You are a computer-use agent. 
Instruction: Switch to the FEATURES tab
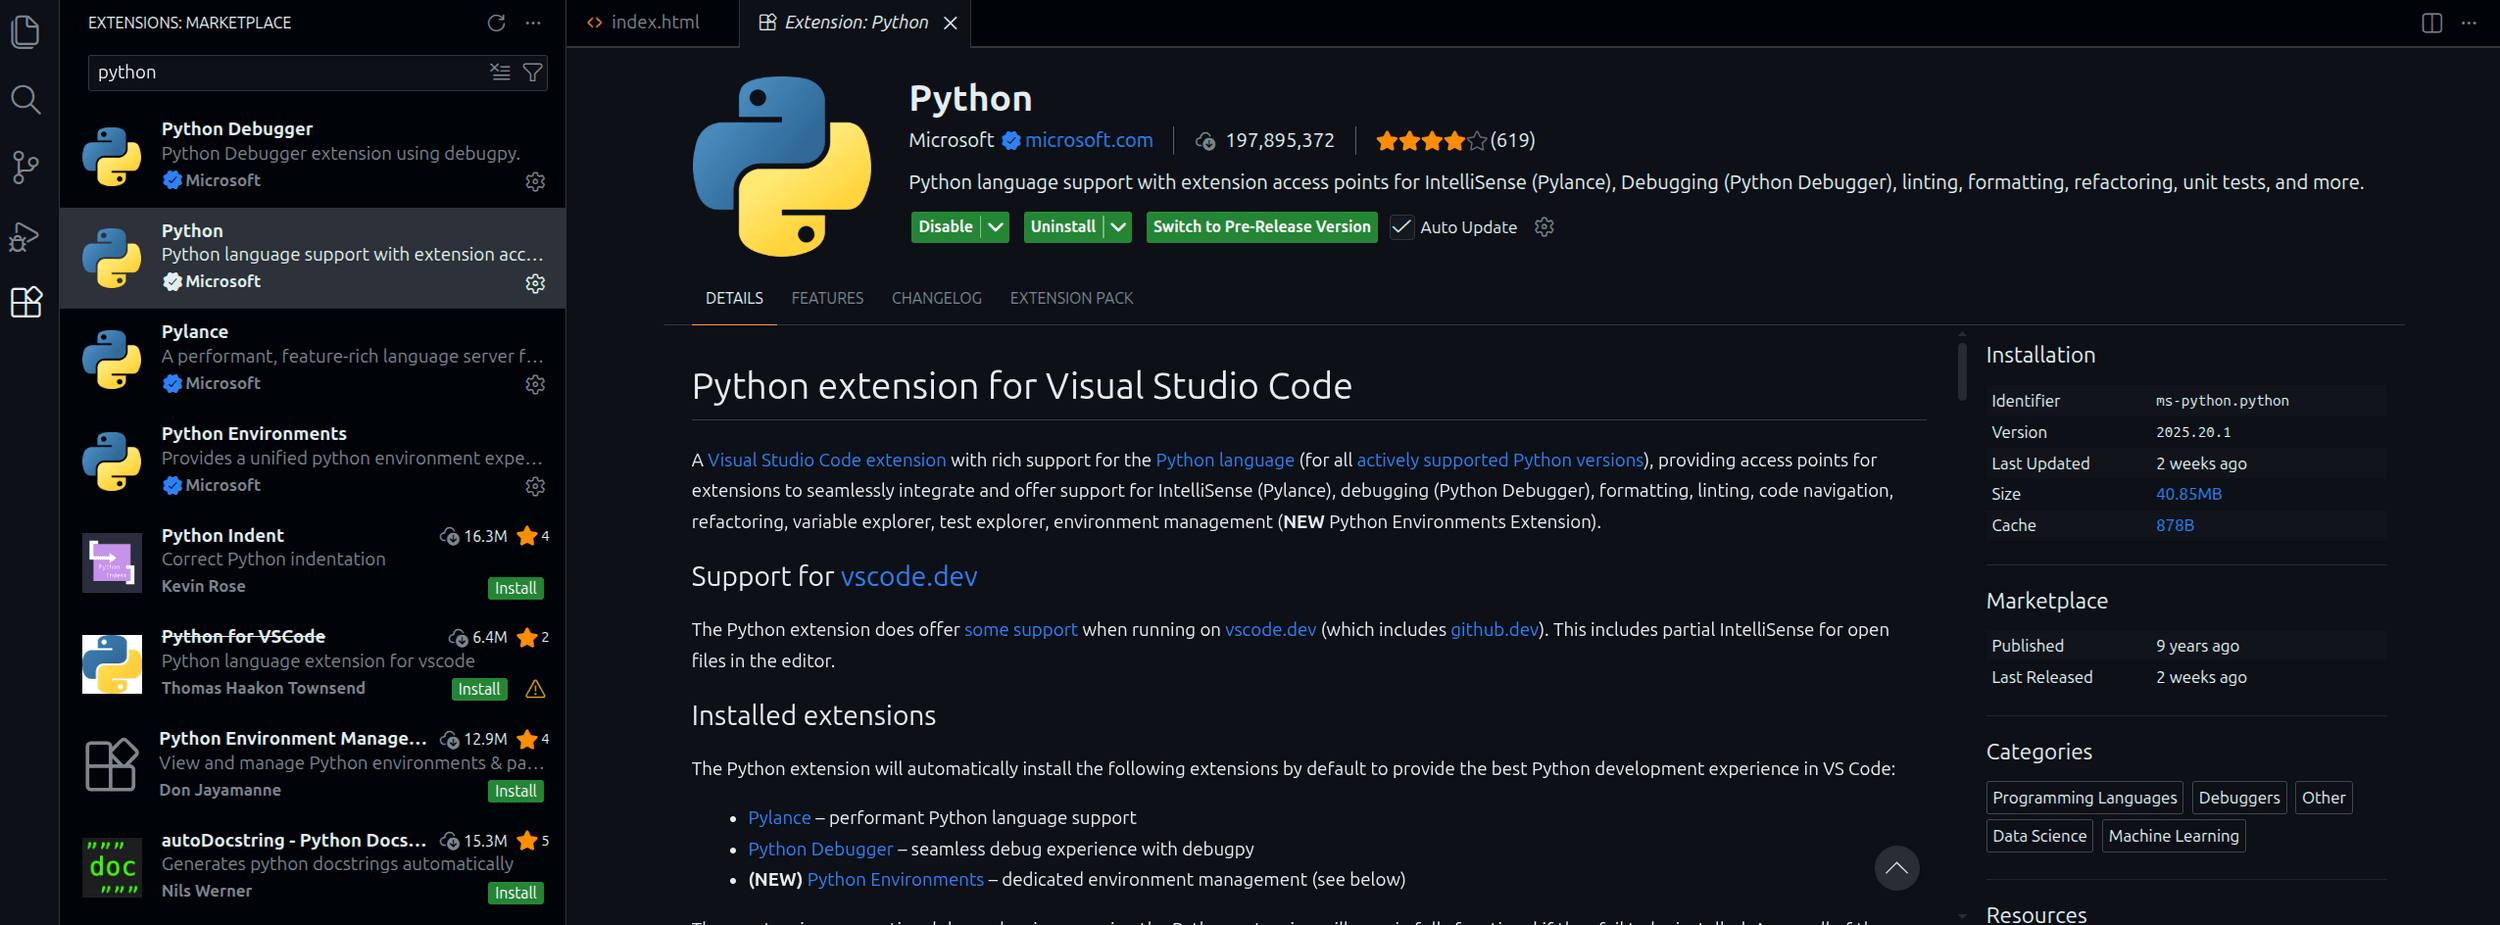point(827,298)
